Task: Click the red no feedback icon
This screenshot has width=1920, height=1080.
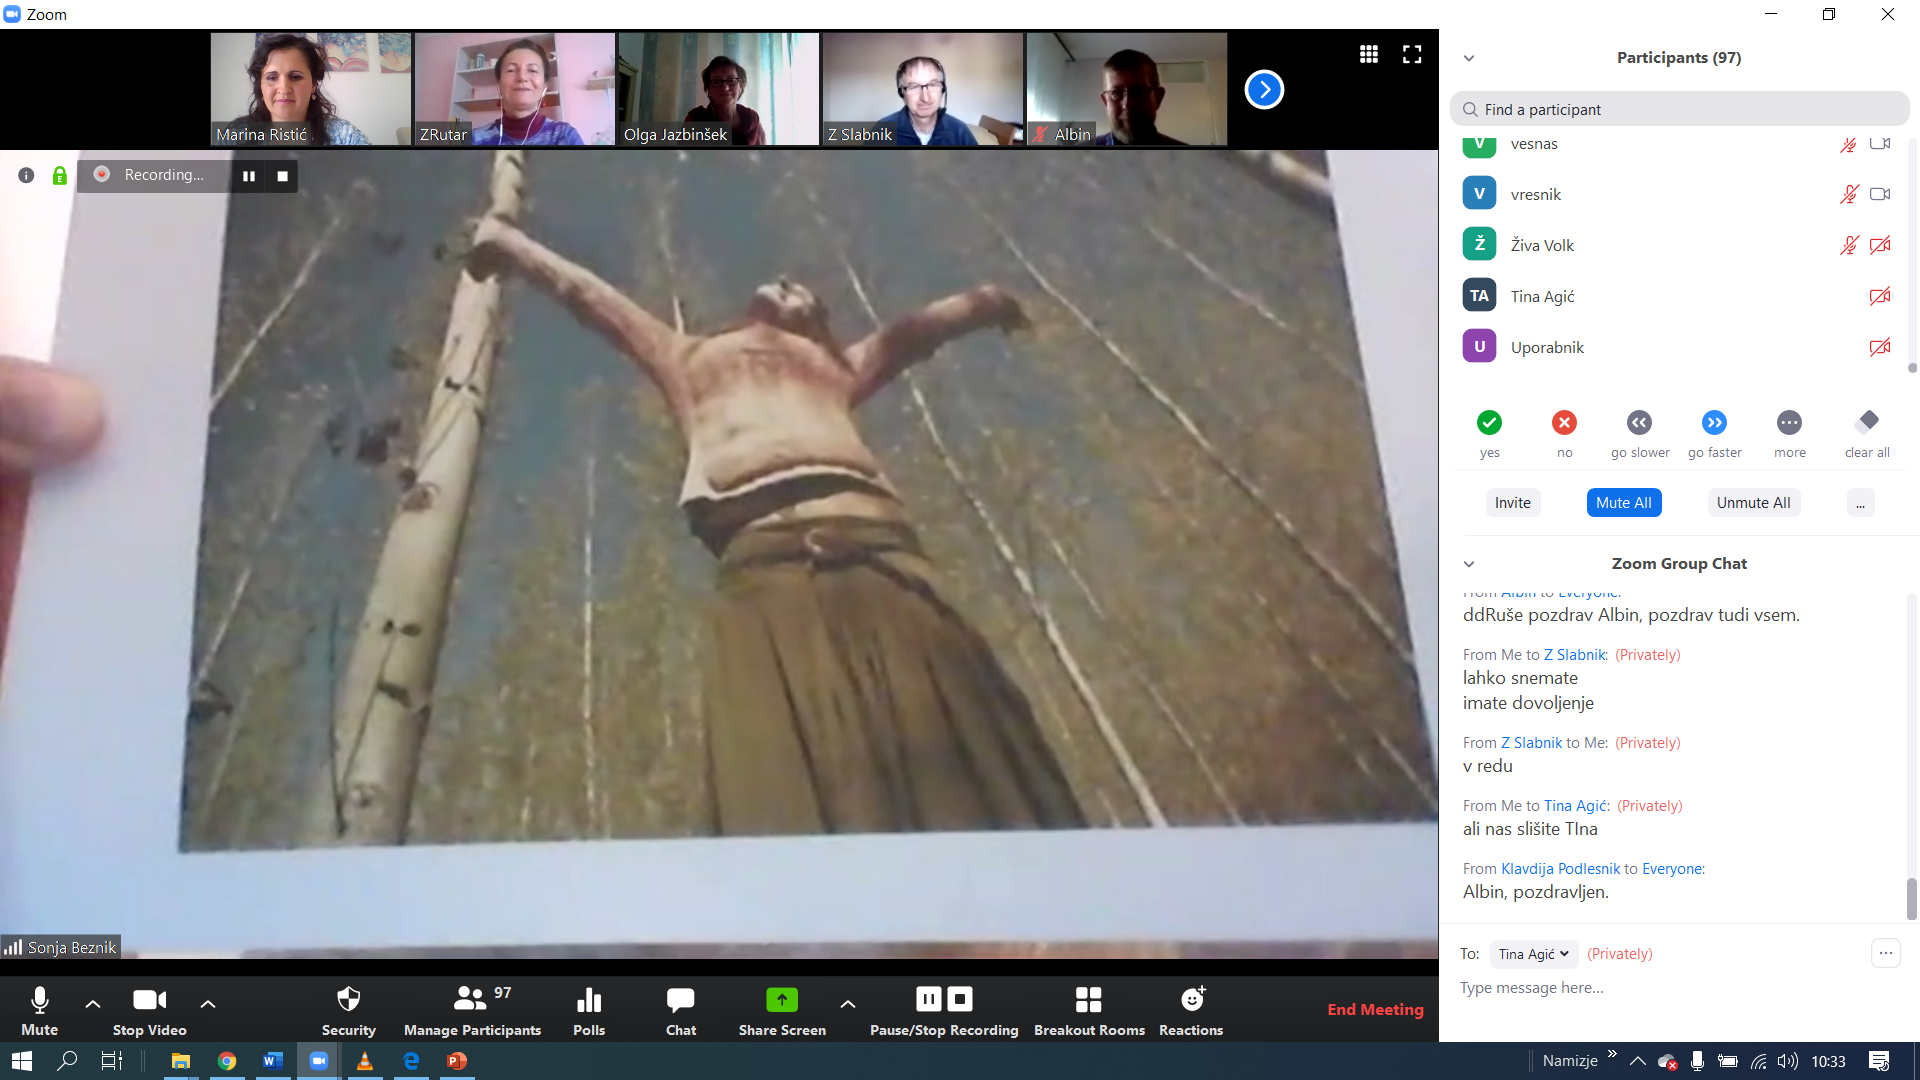Action: pos(1564,423)
